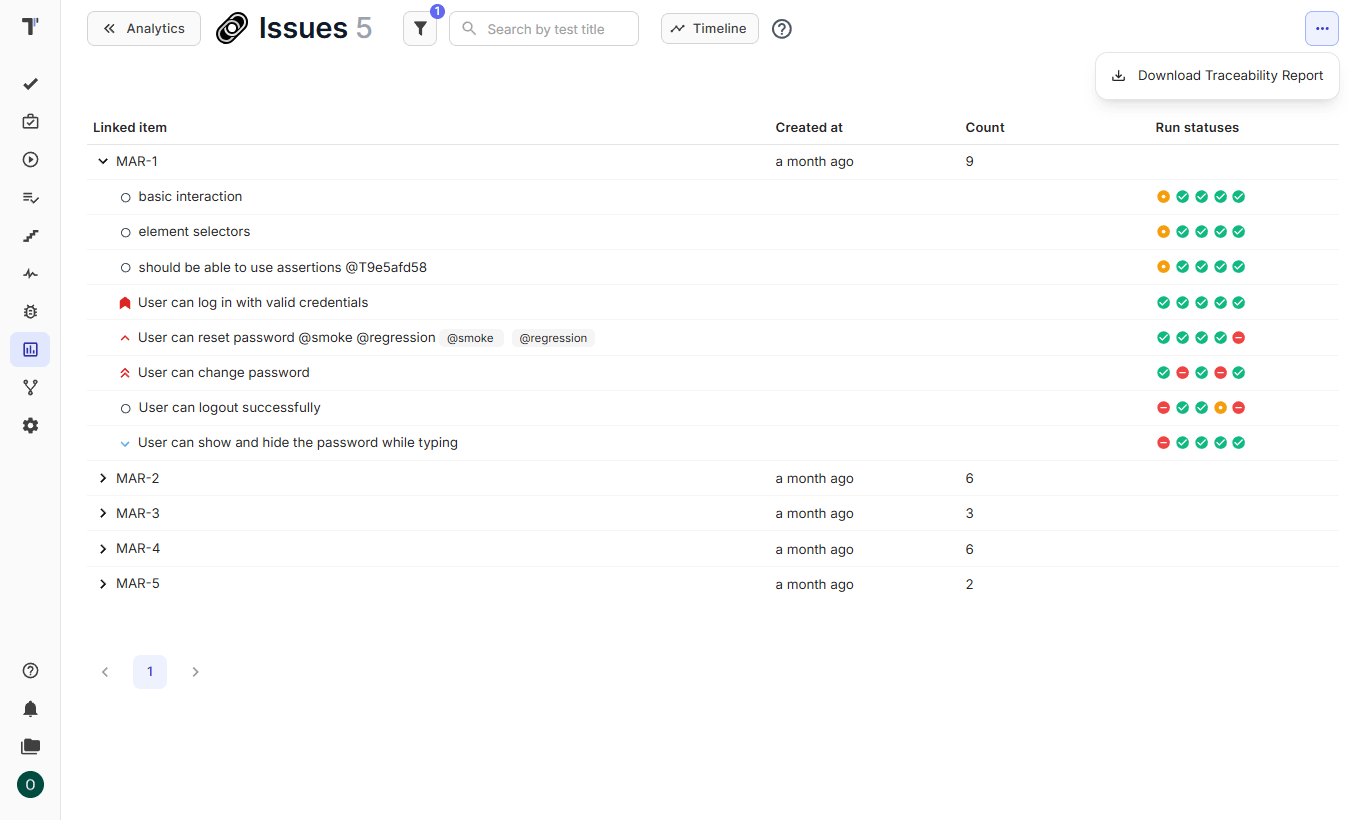Image resolution: width=1366 pixels, height=820 pixels.
Task: Click the @regression tag
Action: (553, 338)
